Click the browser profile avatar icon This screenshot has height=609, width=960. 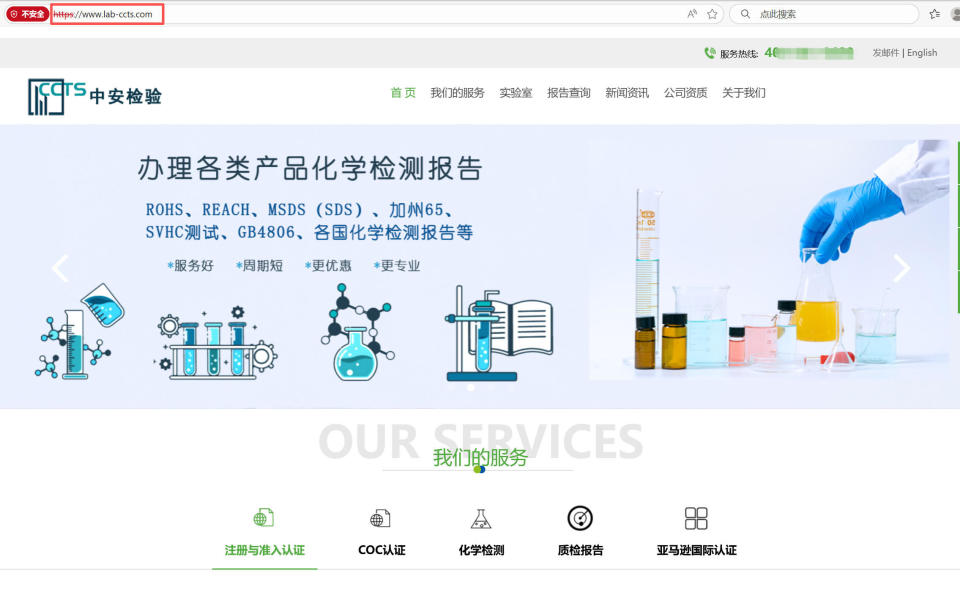click(955, 13)
